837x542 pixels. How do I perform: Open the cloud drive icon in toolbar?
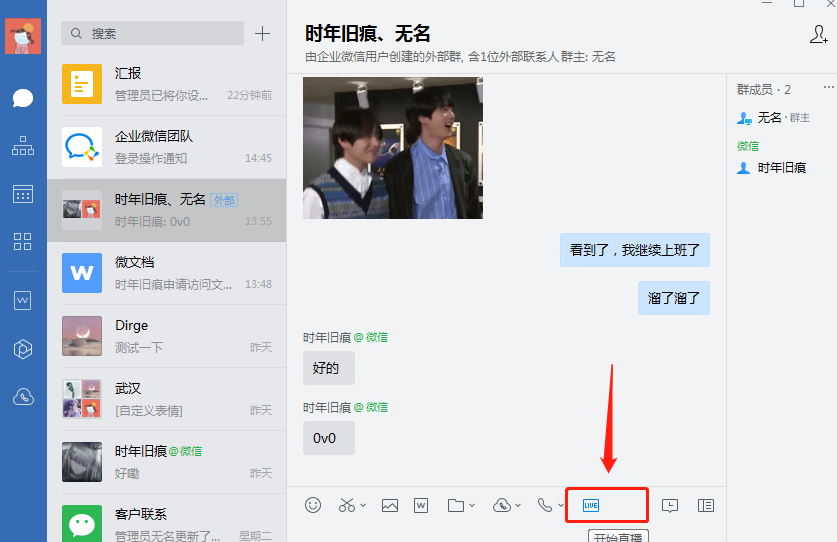click(502, 505)
